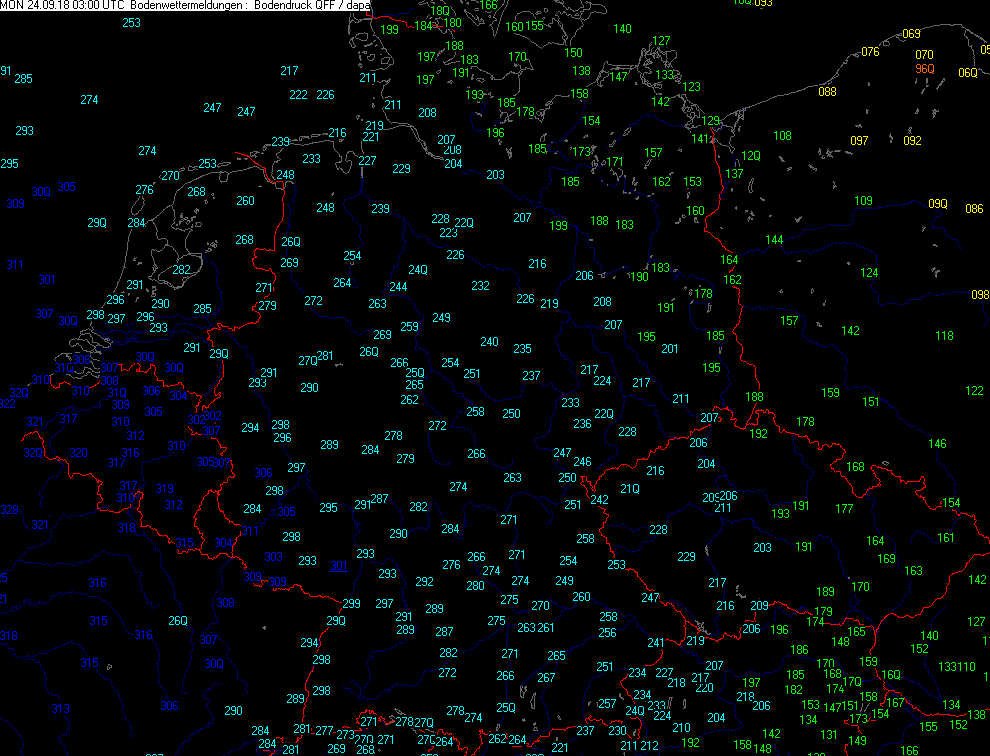The height and width of the screenshot is (756, 990).
Task: Click the underlined 301 station reading
Action: (339, 567)
